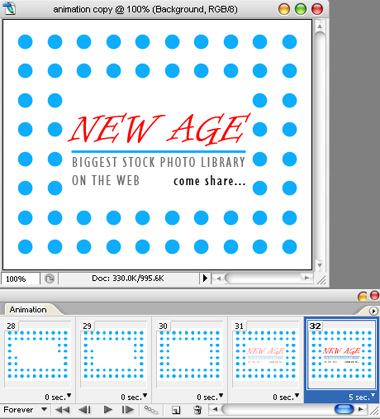Click the 'come share...' text on canvas
This screenshot has height=419, width=380.
pyautogui.click(x=209, y=181)
